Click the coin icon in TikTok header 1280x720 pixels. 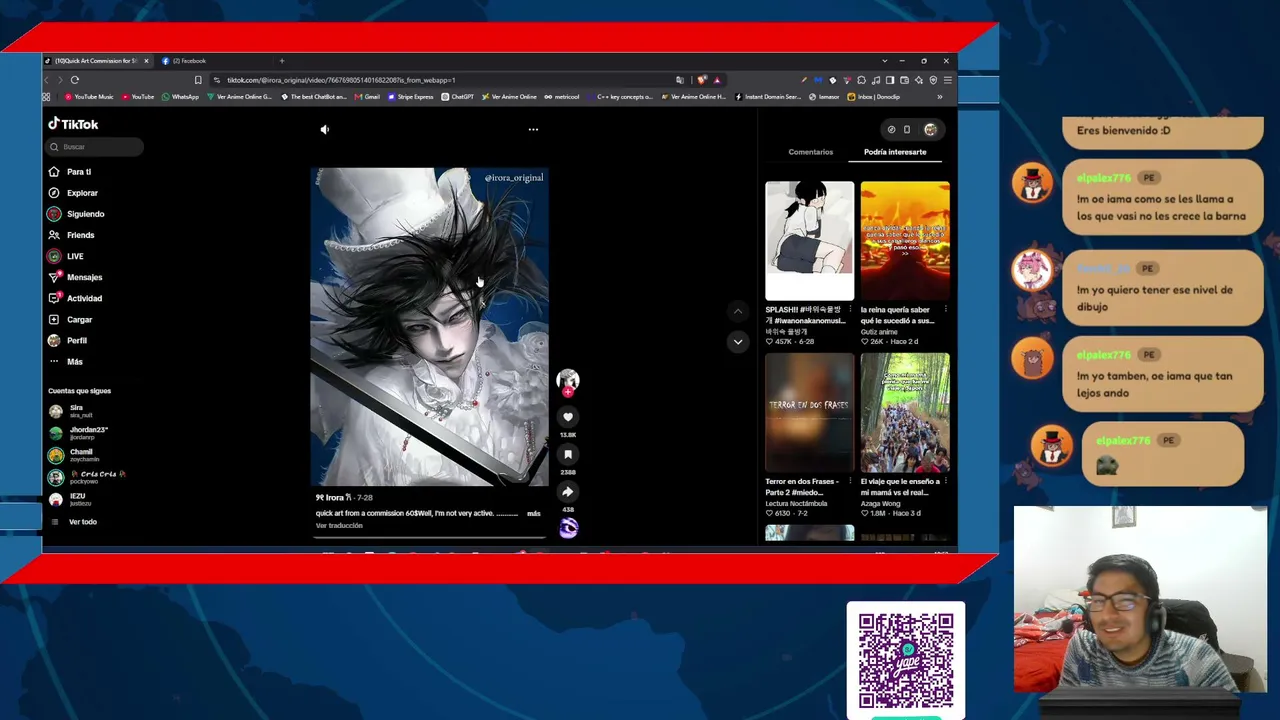[891, 129]
